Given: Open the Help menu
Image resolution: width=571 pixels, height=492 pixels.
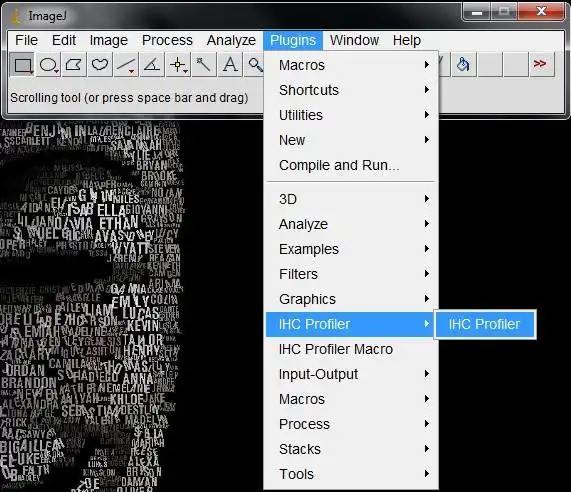Looking at the screenshot, I should click(x=407, y=40).
